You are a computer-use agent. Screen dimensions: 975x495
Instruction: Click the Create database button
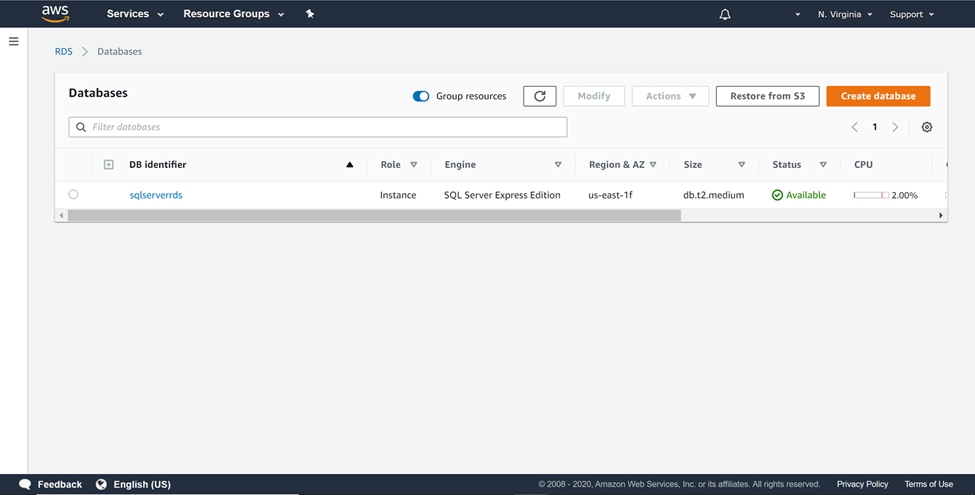point(878,96)
